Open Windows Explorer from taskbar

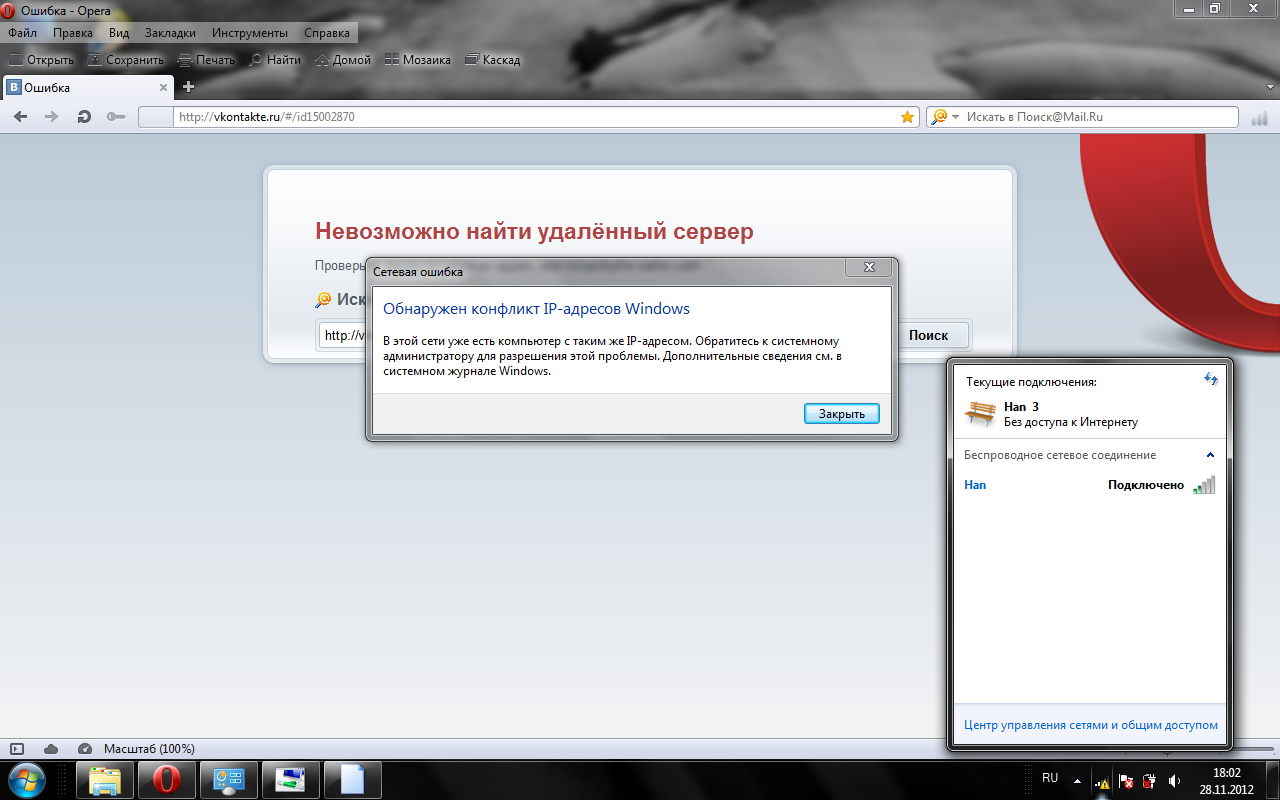pyautogui.click(x=105, y=779)
